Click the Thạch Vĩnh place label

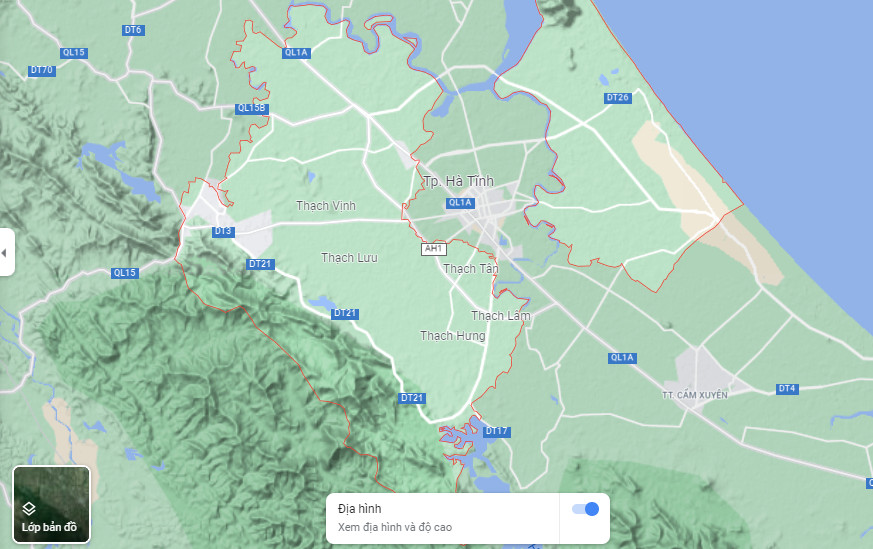[326, 205]
